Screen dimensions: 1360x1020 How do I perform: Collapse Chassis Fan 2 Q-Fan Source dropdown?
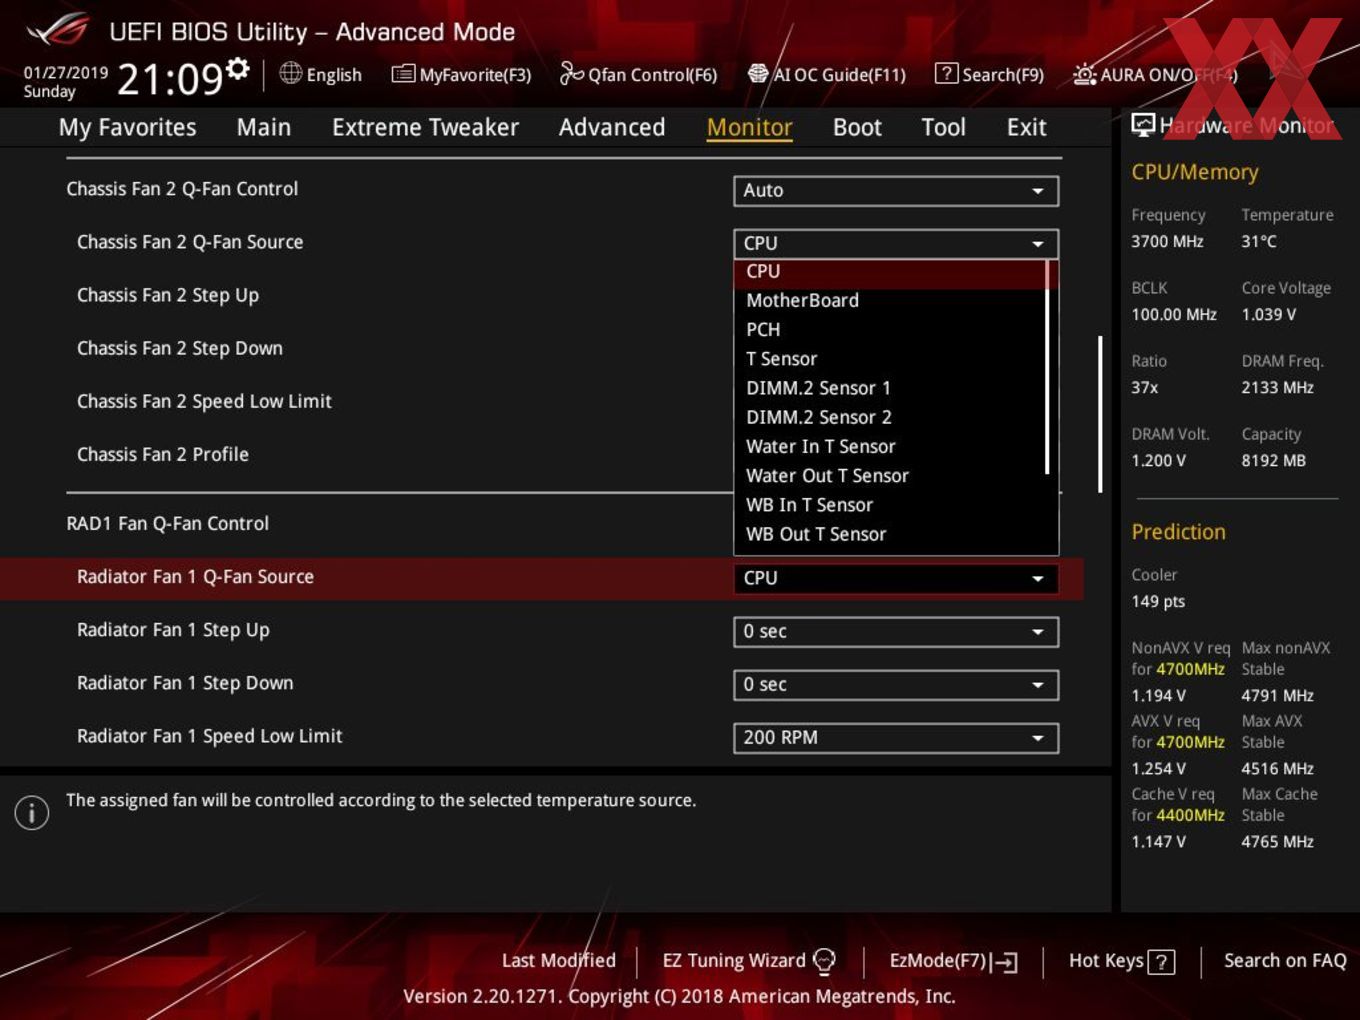(896, 243)
